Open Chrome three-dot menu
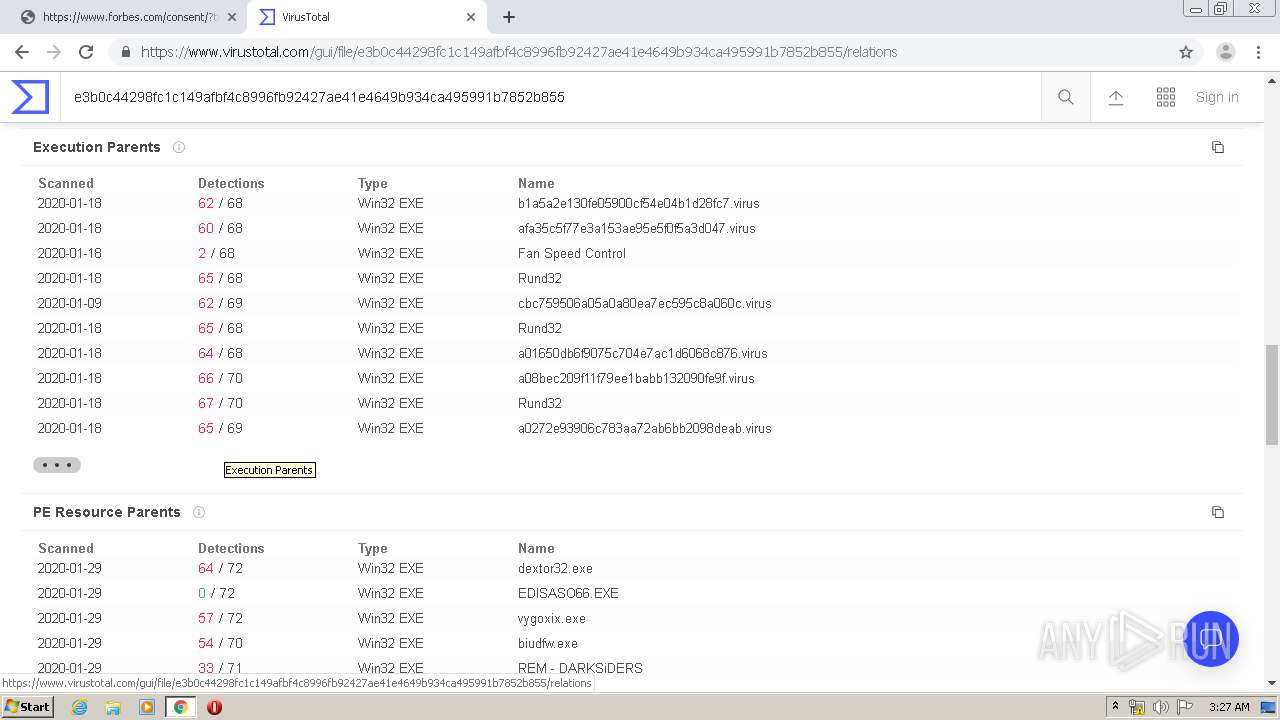This screenshot has height=720, width=1280. tap(1258, 52)
